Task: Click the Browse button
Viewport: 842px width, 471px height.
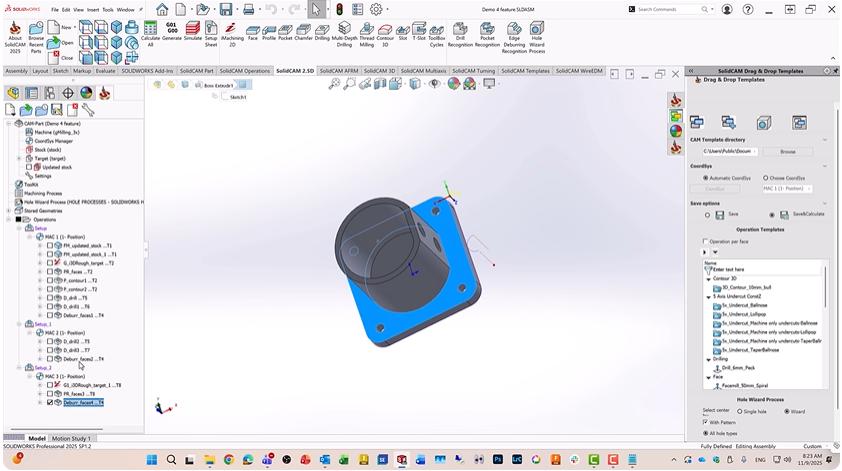Action: 788,151
